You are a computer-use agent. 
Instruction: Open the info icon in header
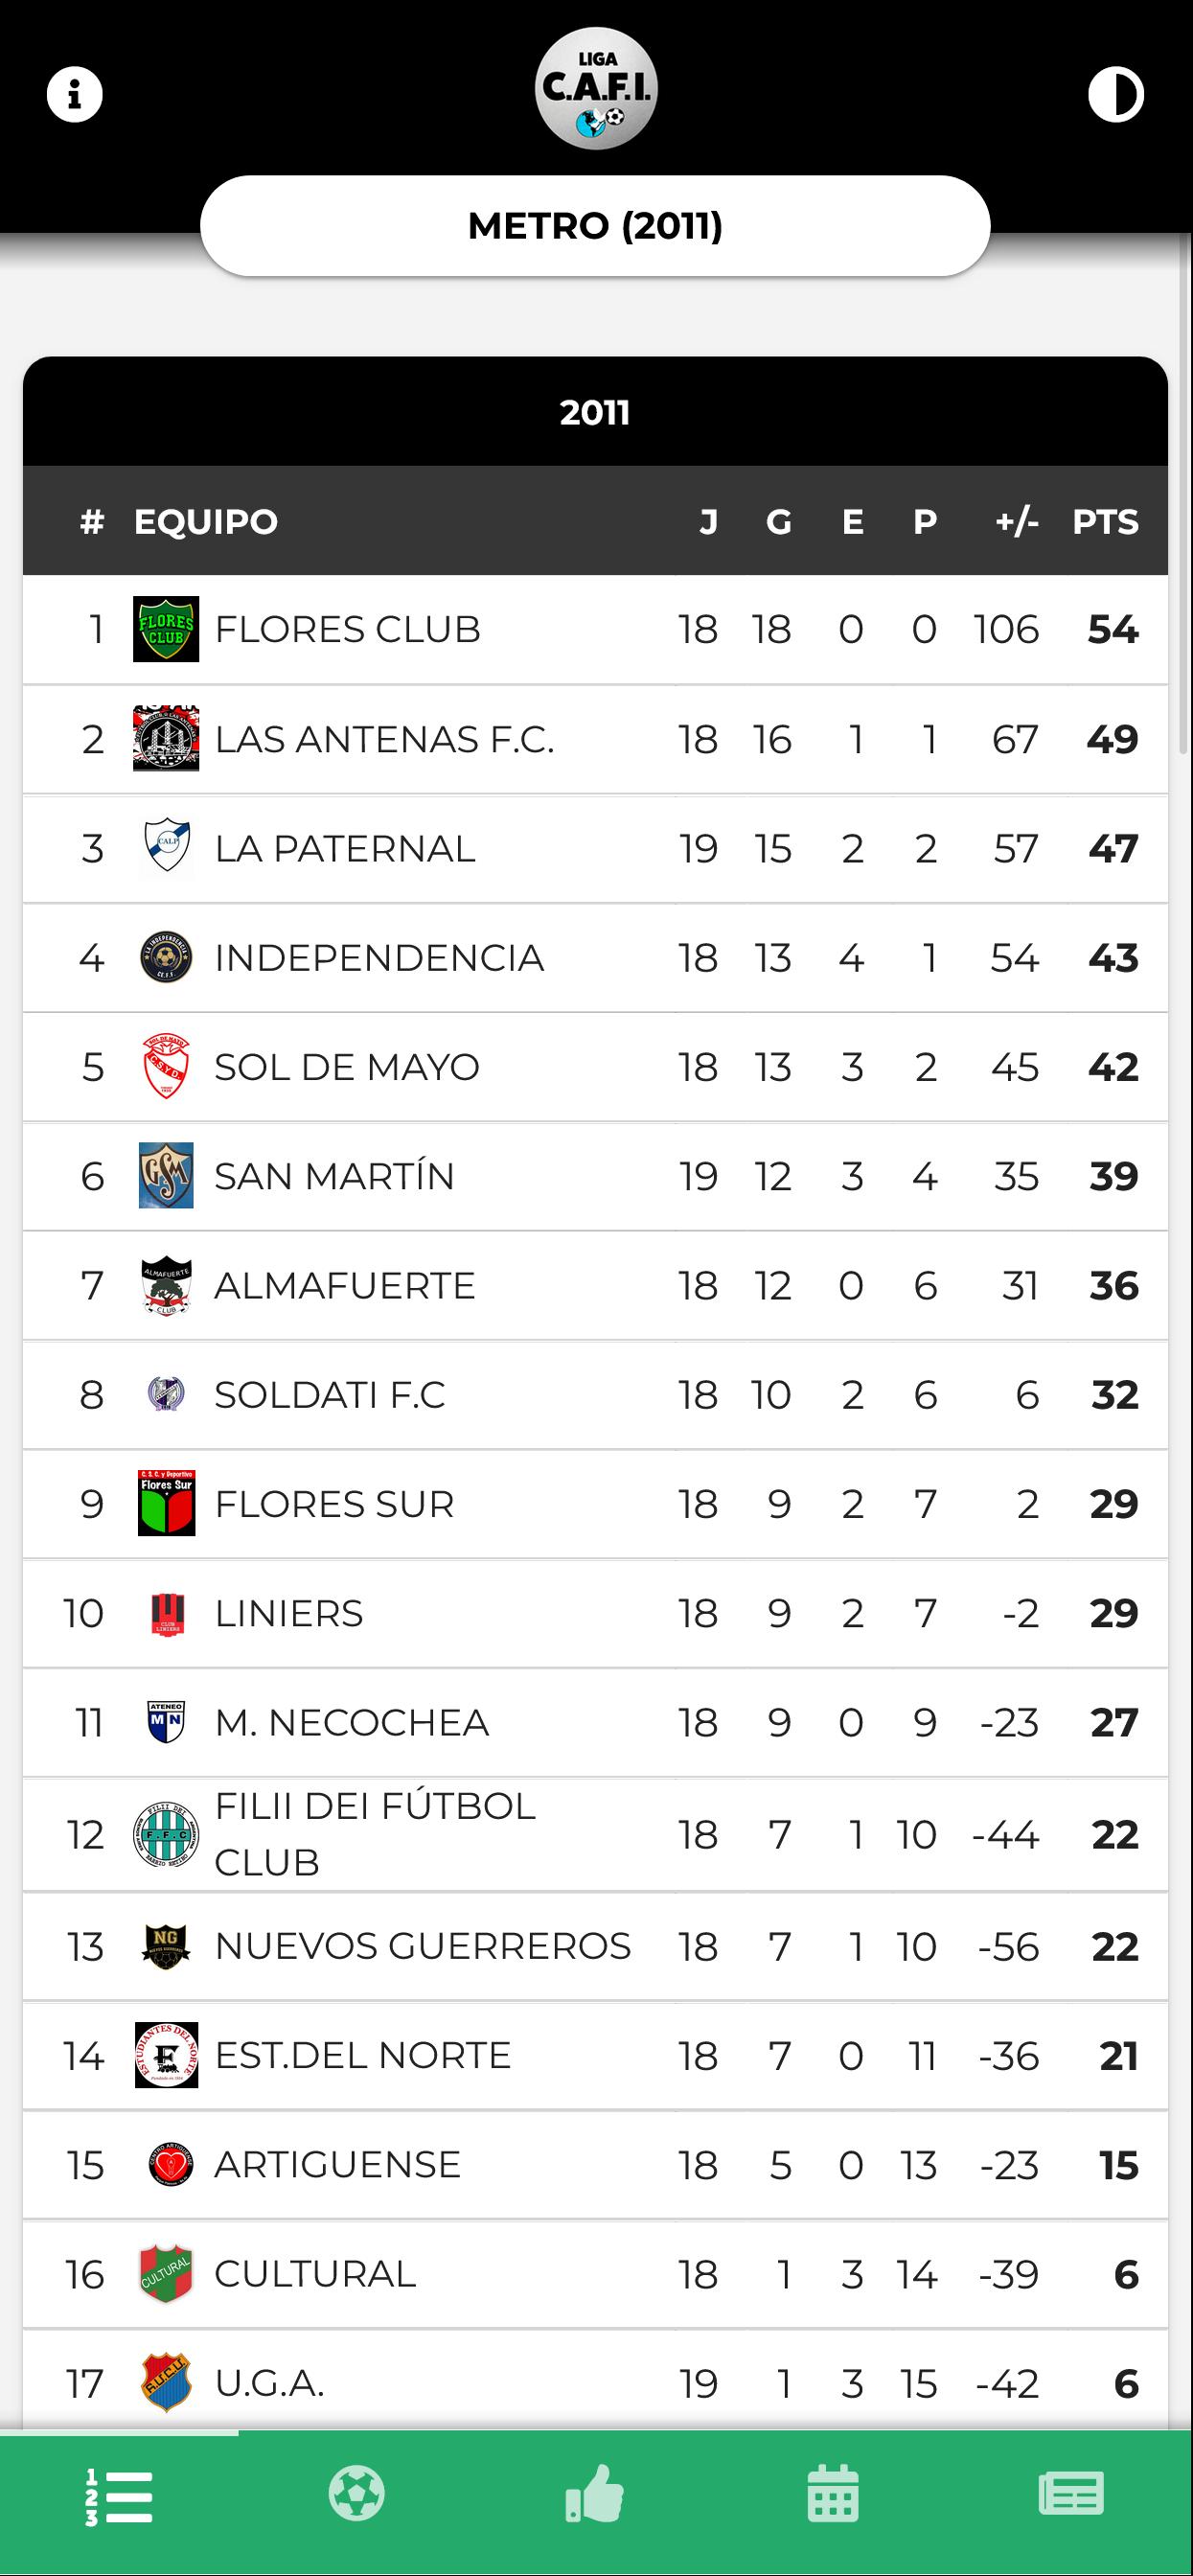click(75, 95)
